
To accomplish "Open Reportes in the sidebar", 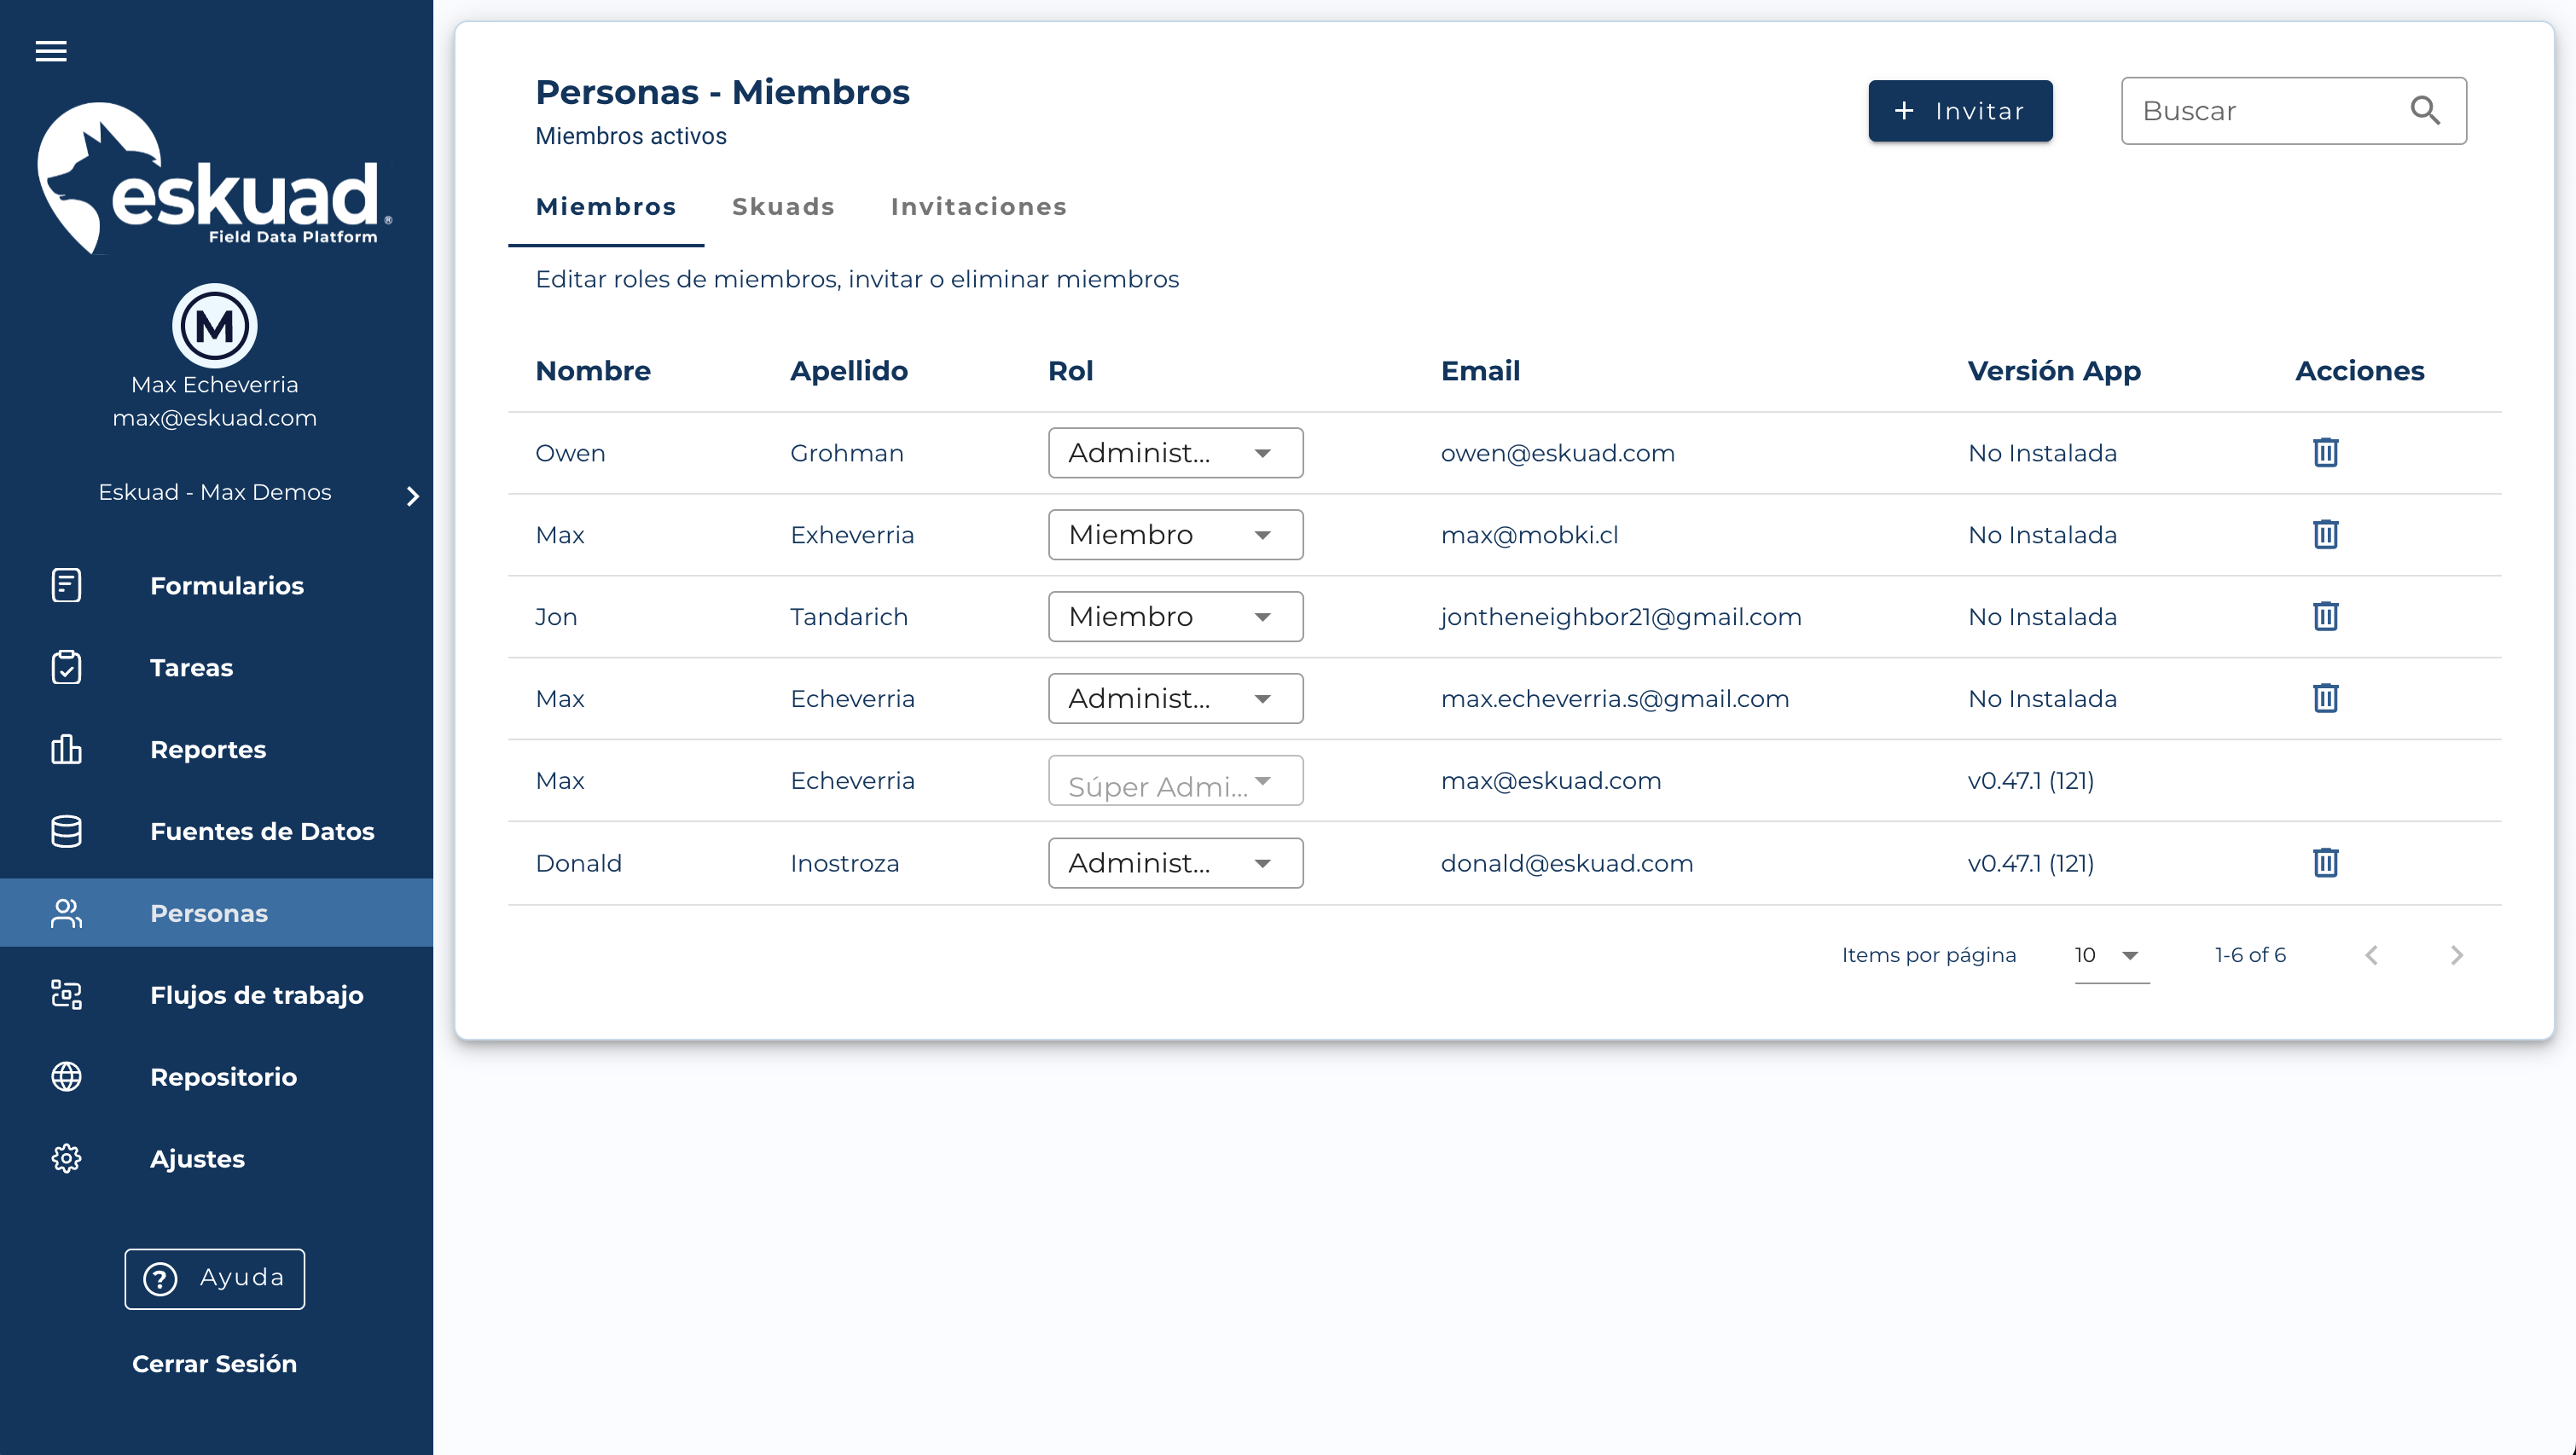I will pos(216,749).
